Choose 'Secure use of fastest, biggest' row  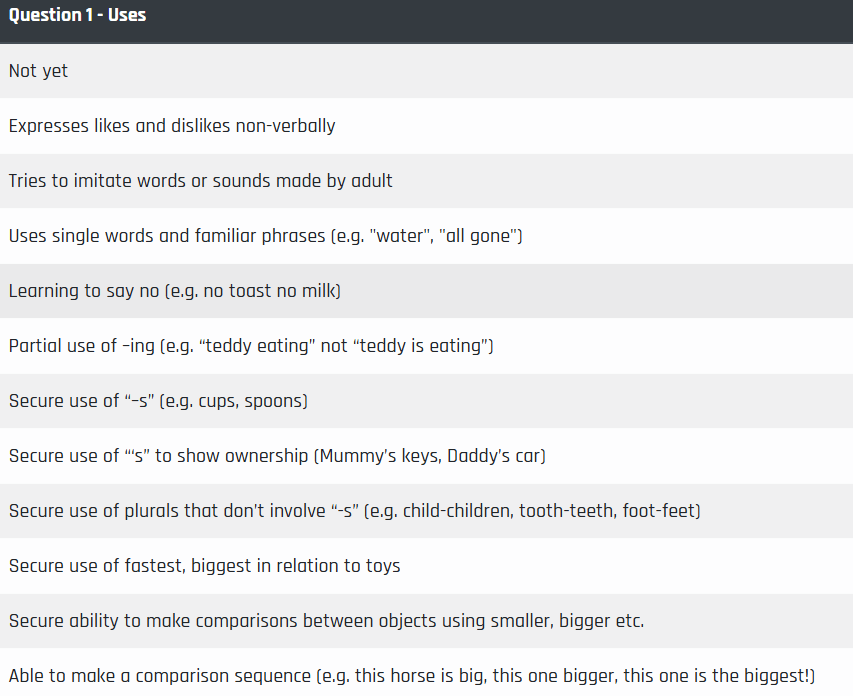click(x=426, y=565)
